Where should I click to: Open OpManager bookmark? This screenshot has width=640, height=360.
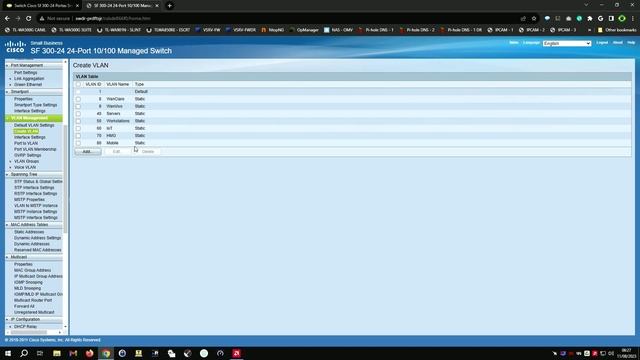pyautogui.click(x=304, y=30)
